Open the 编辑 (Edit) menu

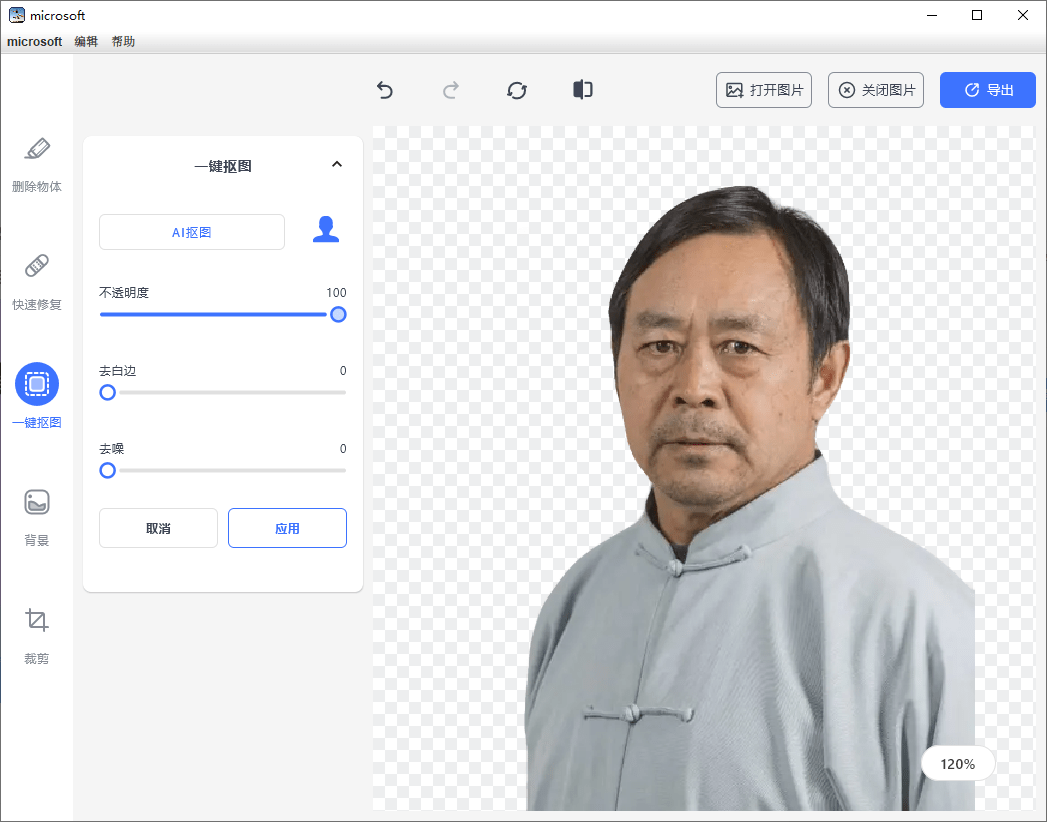click(x=86, y=41)
